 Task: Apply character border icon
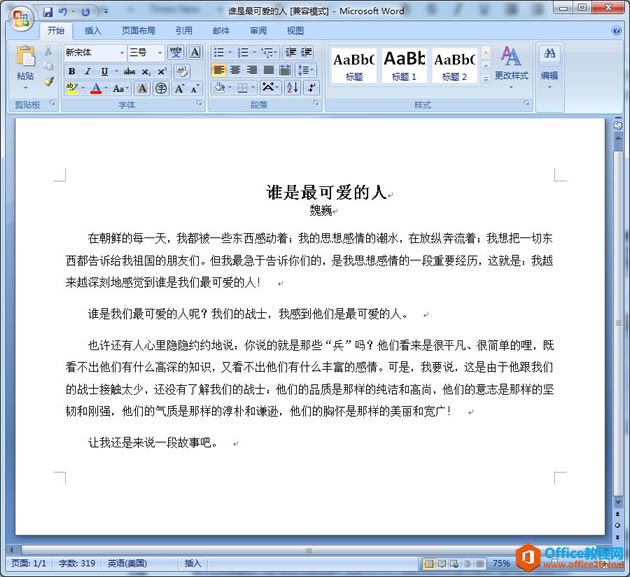[195, 52]
